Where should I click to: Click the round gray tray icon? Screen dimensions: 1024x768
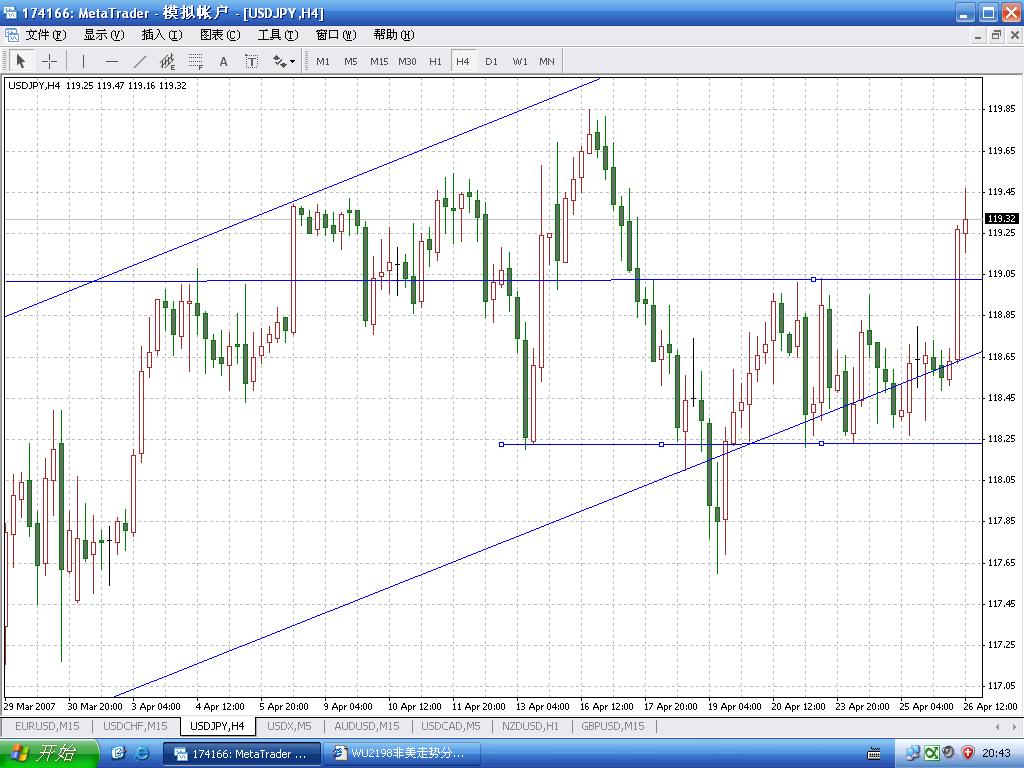(x=949, y=753)
